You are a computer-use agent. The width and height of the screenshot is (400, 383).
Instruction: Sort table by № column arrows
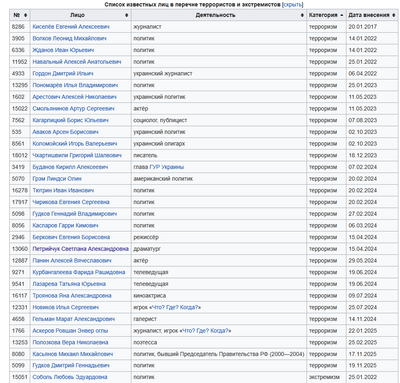(26, 15)
